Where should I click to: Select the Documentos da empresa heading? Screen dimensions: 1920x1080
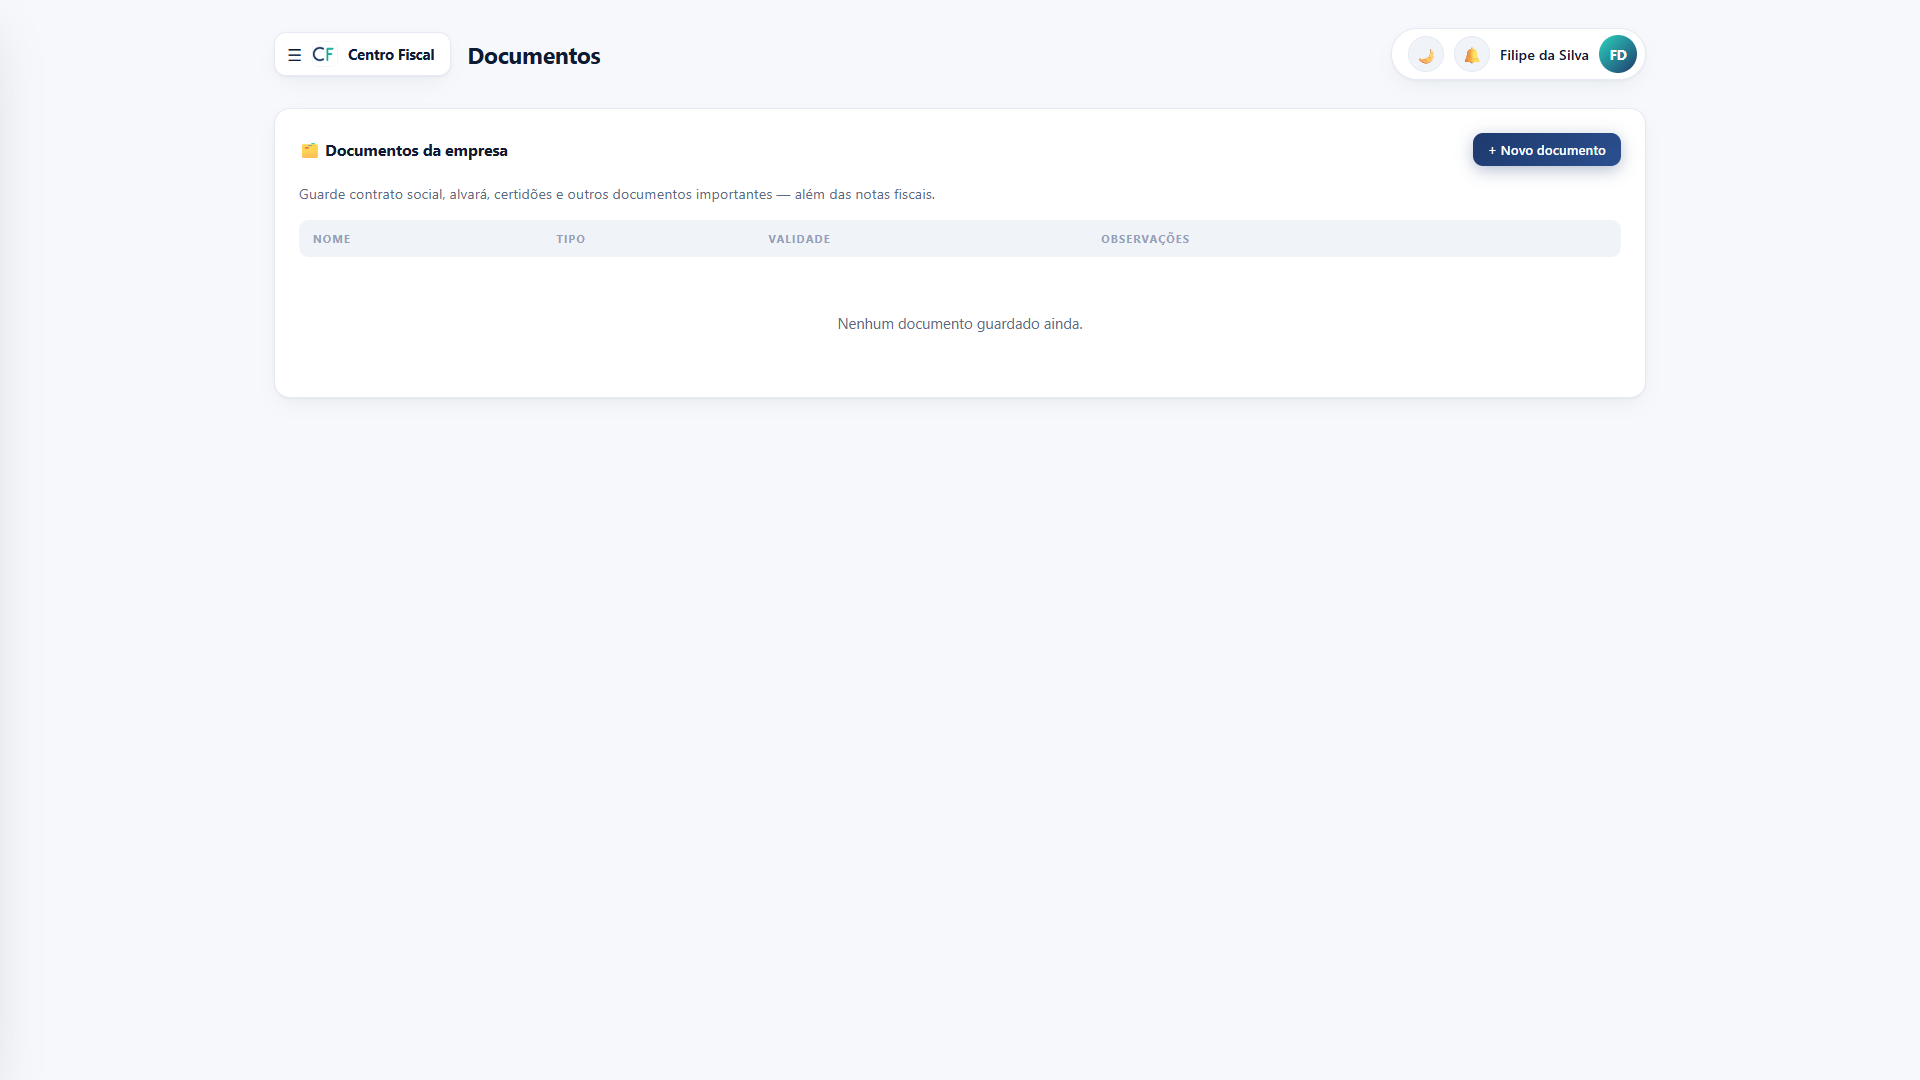[416, 151]
